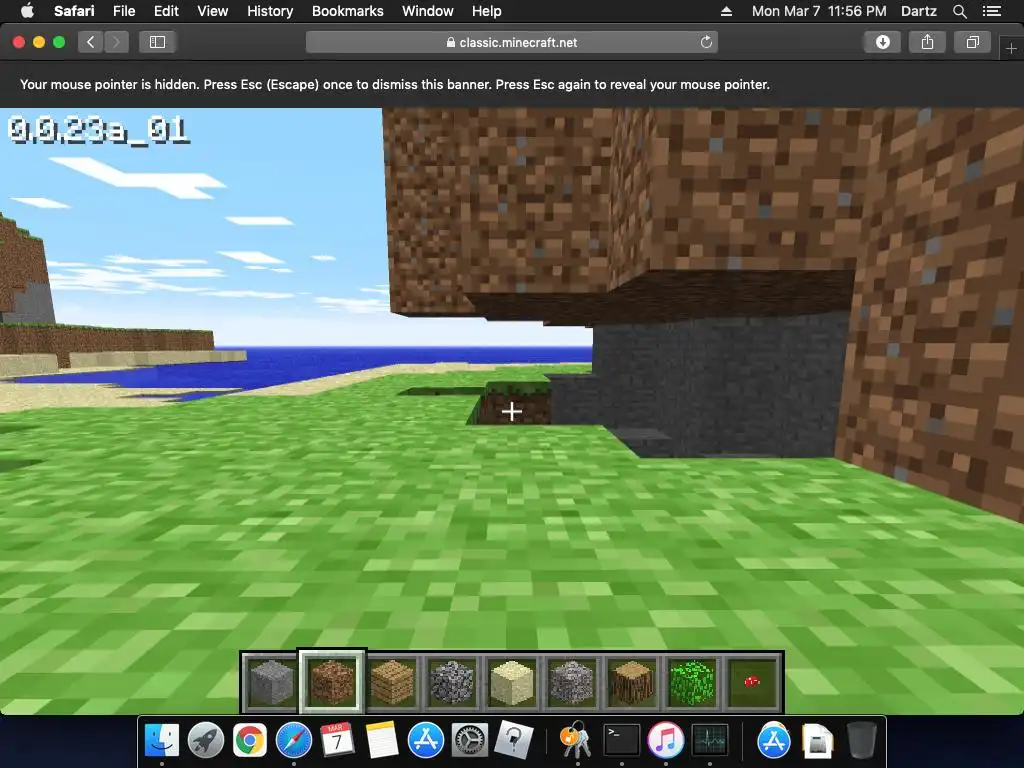Open System Preferences from the Dock
Image resolution: width=1024 pixels, height=768 pixels.
coord(470,740)
